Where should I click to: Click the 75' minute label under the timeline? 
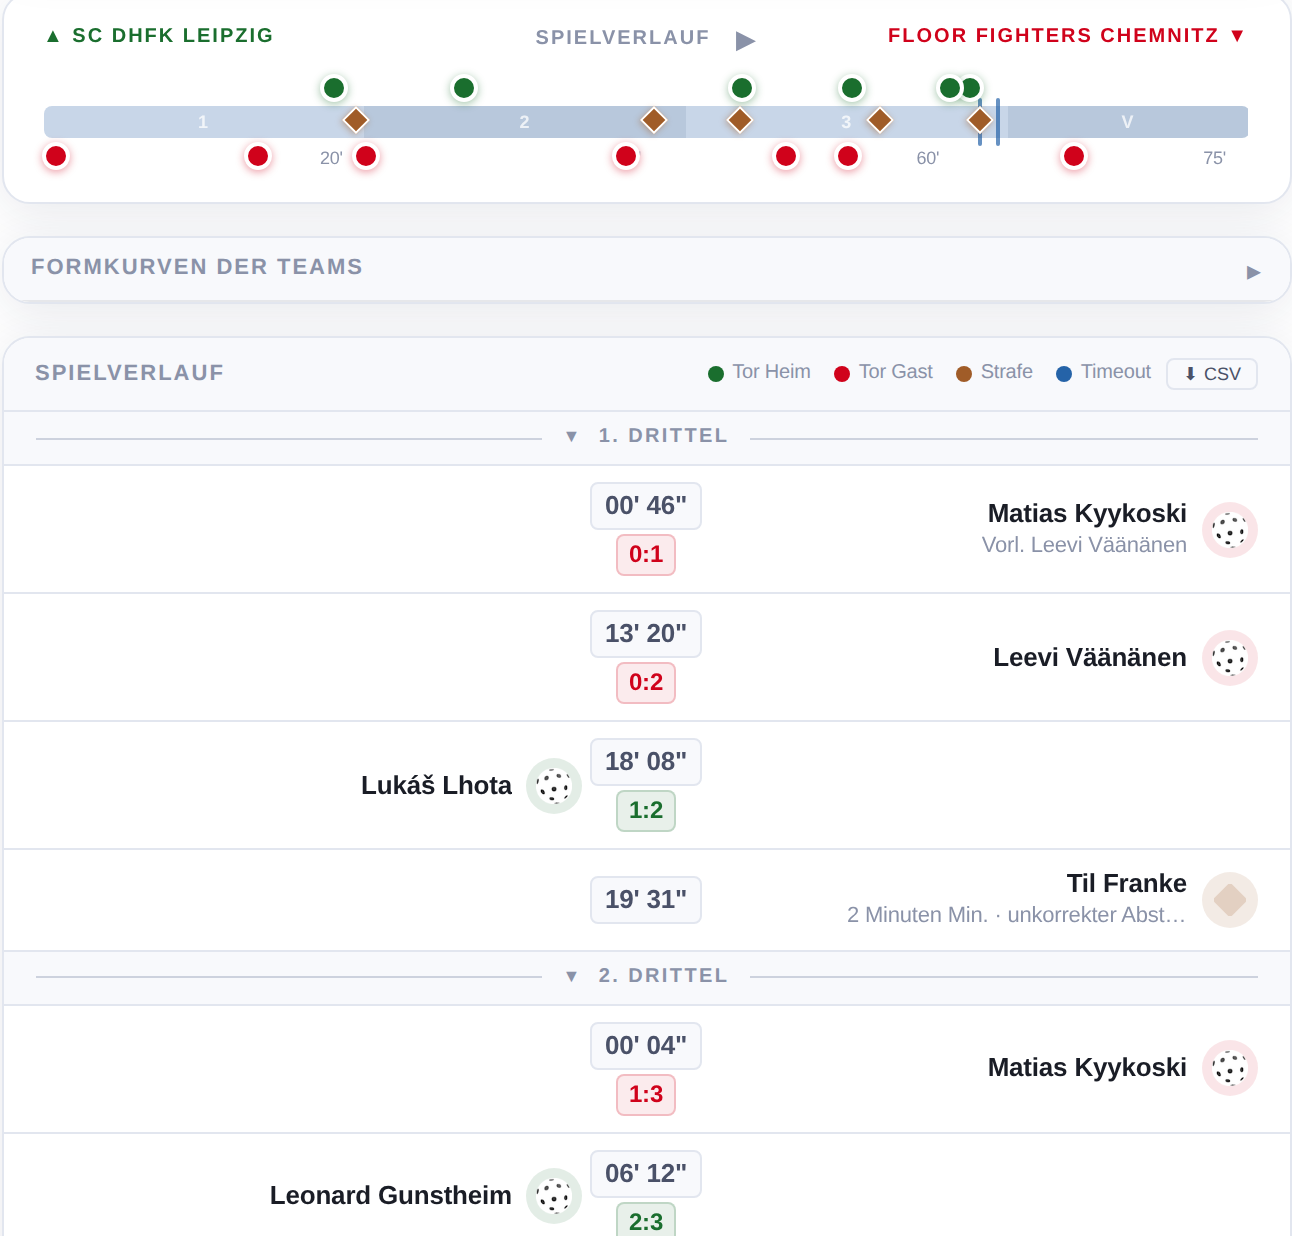click(x=1214, y=158)
